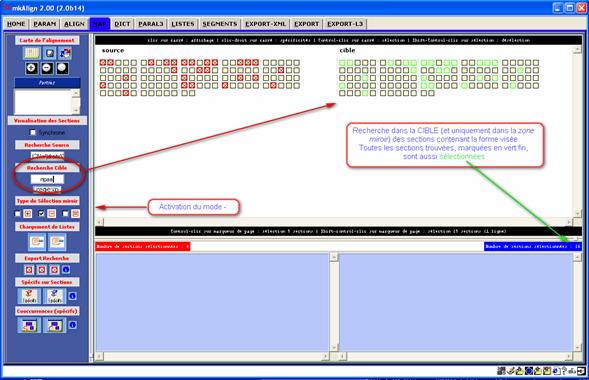Click the zoom in plus icon
Screen dimensions: 589x380
pyautogui.click(x=32, y=68)
